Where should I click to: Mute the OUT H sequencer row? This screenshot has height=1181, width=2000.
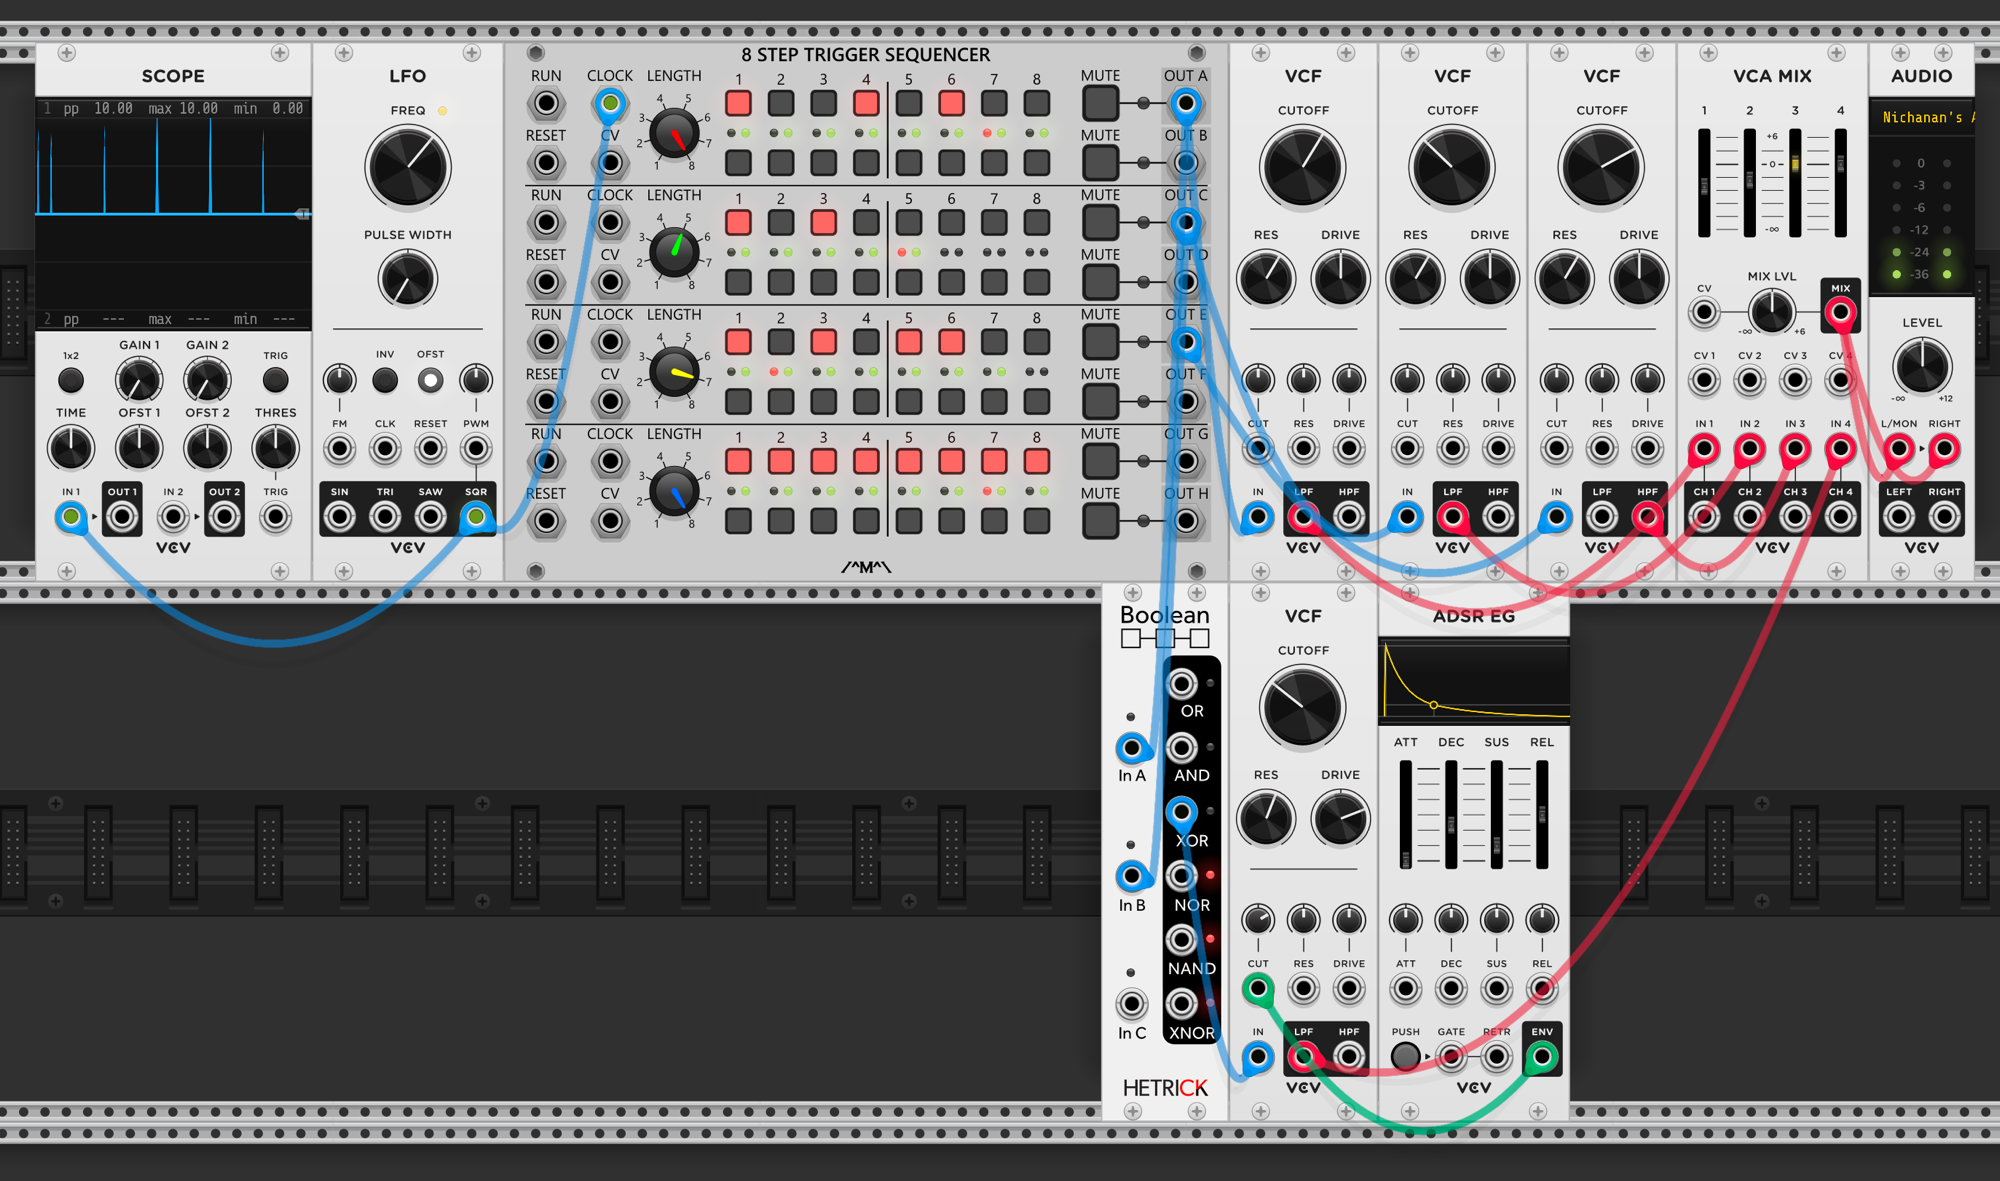[1100, 521]
